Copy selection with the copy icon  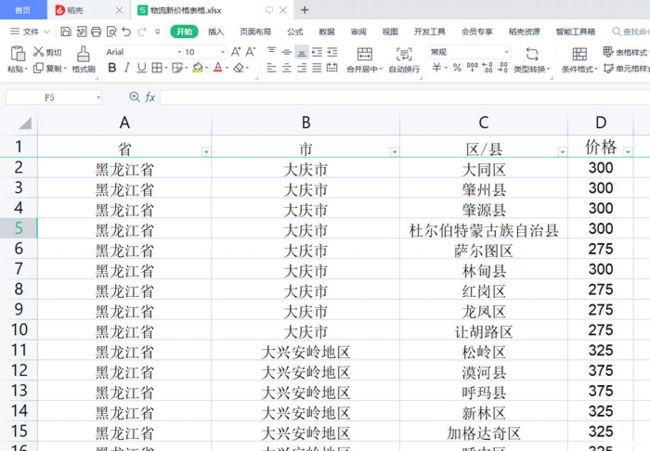point(38,68)
